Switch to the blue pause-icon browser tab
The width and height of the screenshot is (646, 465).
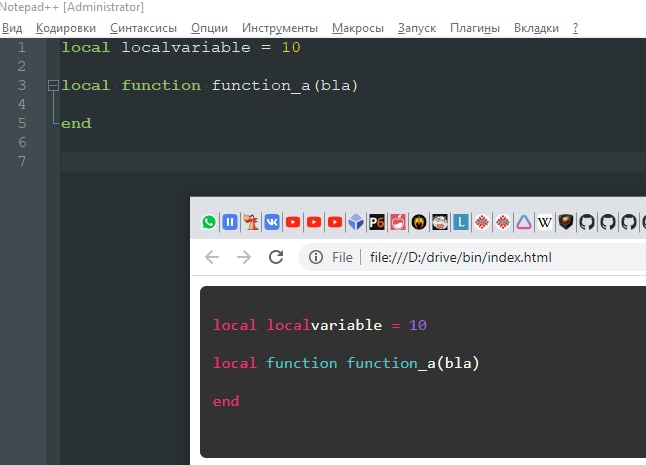[230, 222]
